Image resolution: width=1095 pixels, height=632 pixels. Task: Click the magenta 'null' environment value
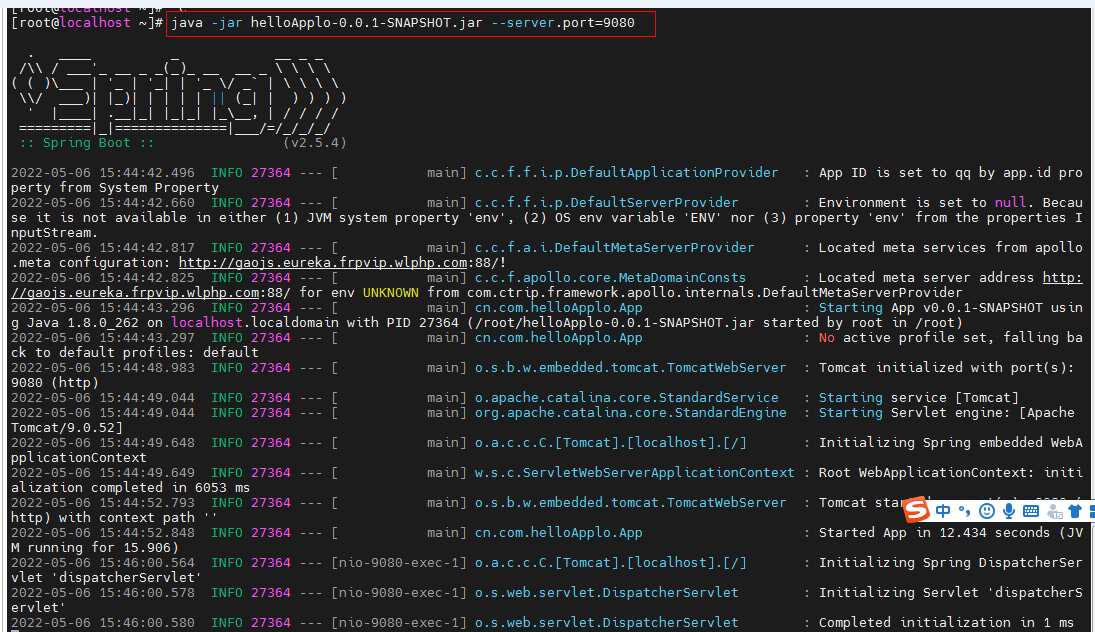click(x=1010, y=203)
